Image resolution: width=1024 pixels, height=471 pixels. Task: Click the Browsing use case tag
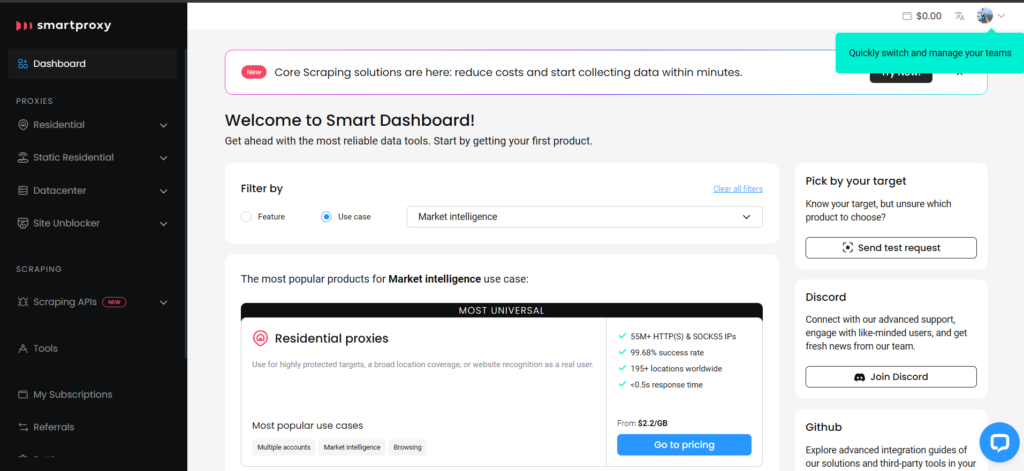tap(408, 447)
